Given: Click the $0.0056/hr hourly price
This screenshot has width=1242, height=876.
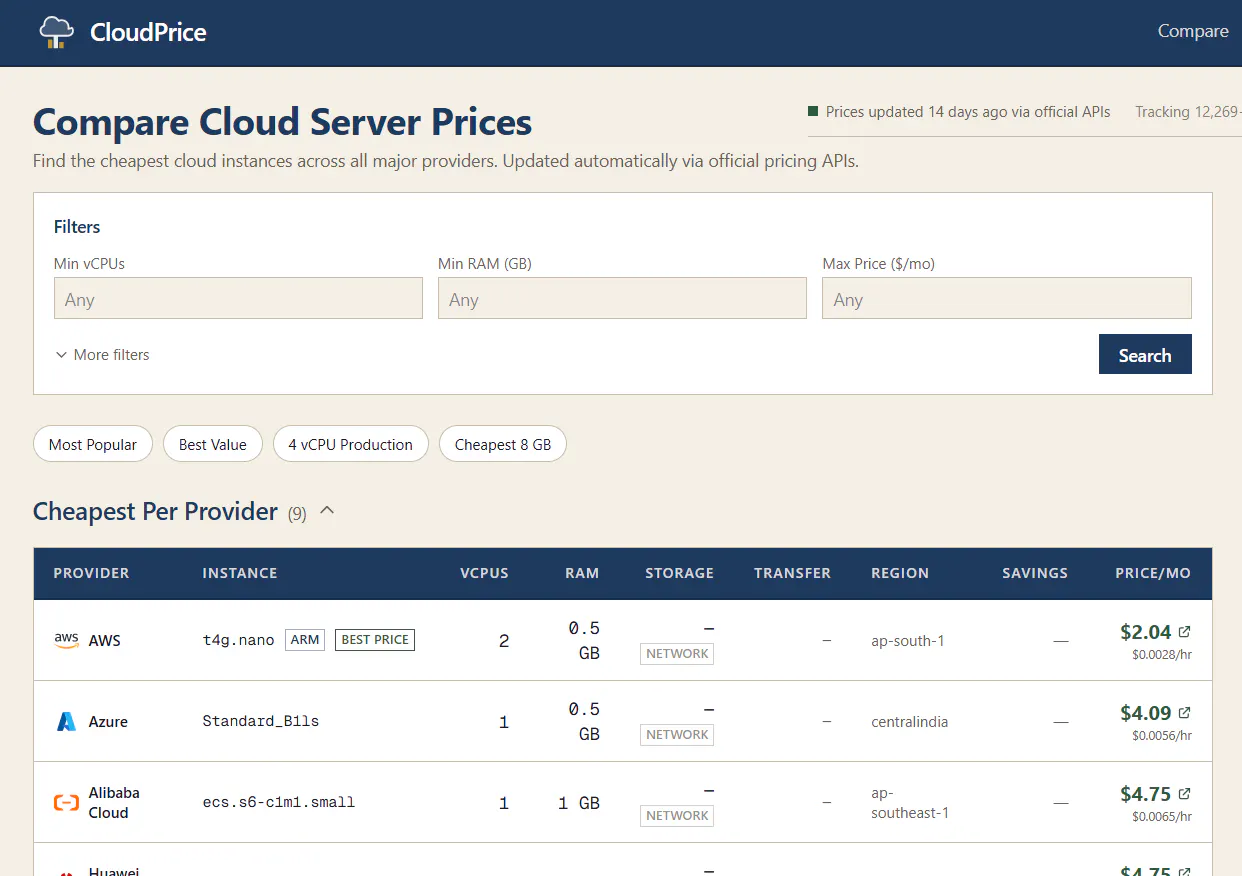Looking at the screenshot, I should coord(1162,736).
